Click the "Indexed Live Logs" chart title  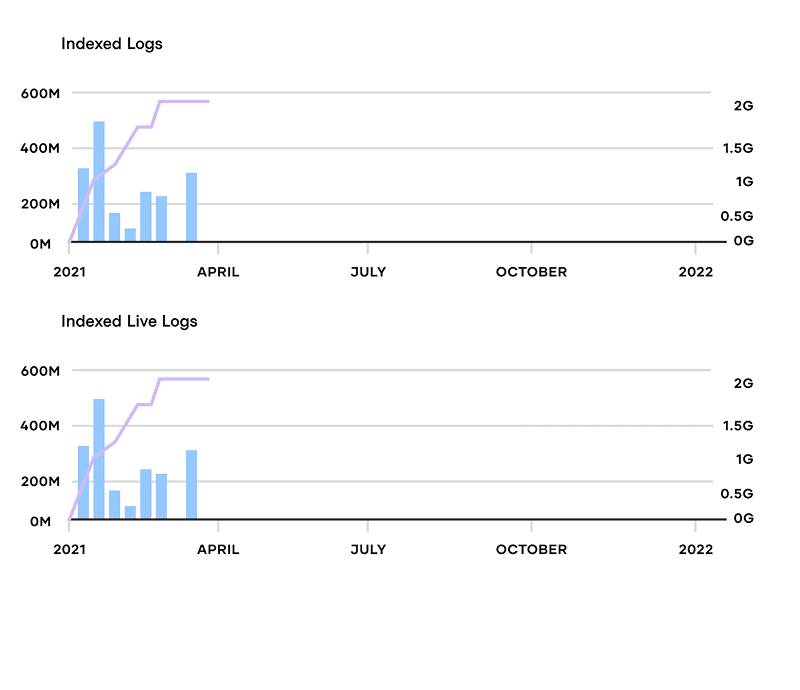(129, 321)
